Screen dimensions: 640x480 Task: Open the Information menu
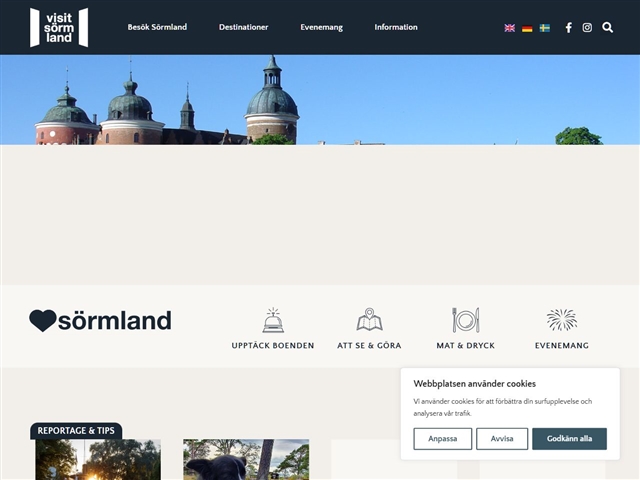[396, 27]
